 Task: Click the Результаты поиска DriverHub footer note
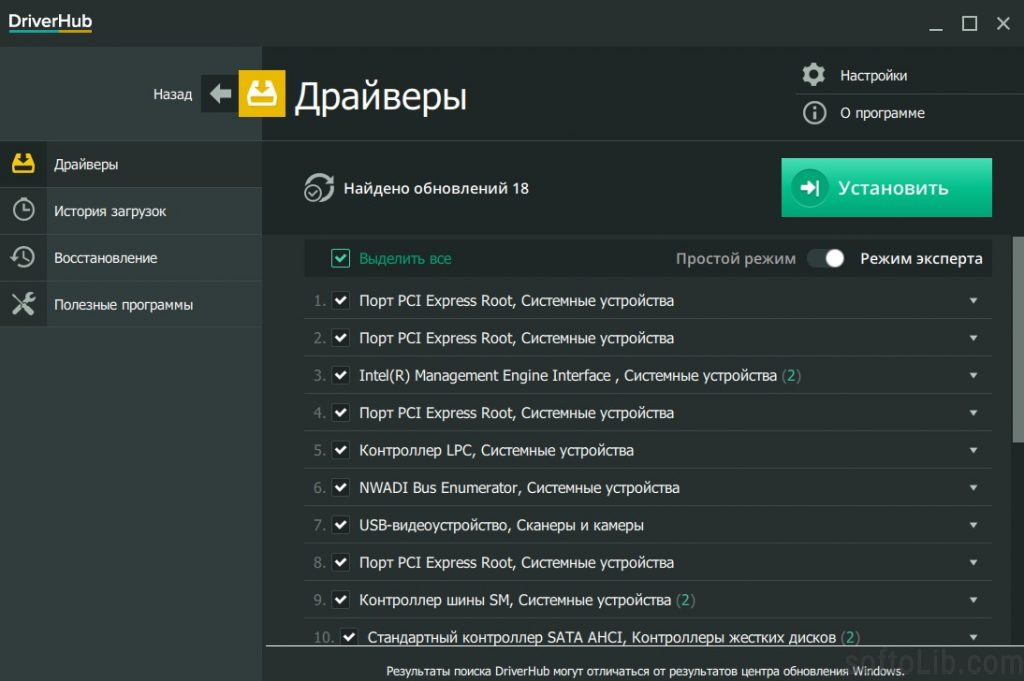(x=645, y=671)
